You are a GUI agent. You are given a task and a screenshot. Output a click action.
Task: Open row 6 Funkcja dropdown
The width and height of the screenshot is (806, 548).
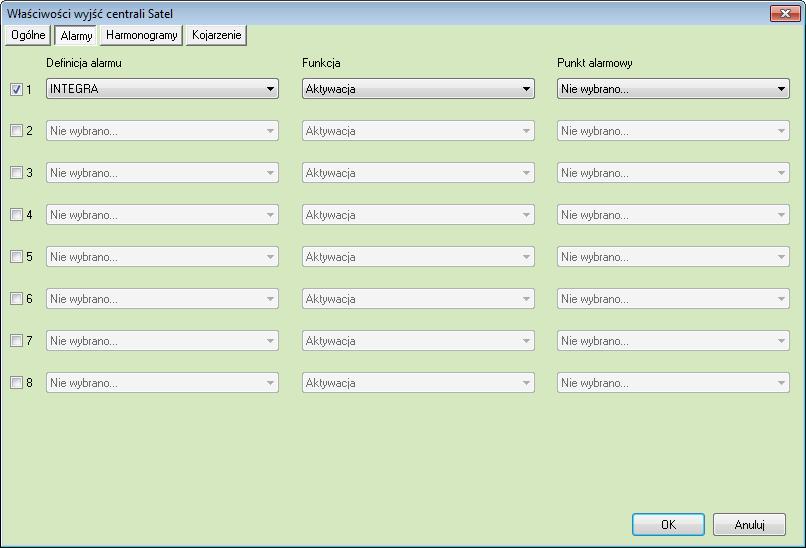tap(418, 299)
